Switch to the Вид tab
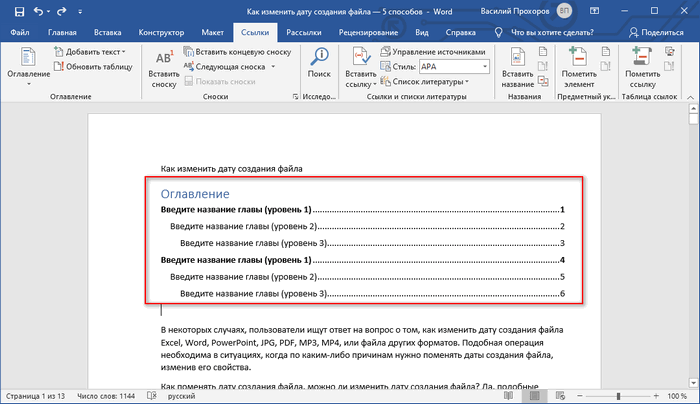 (x=421, y=33)
